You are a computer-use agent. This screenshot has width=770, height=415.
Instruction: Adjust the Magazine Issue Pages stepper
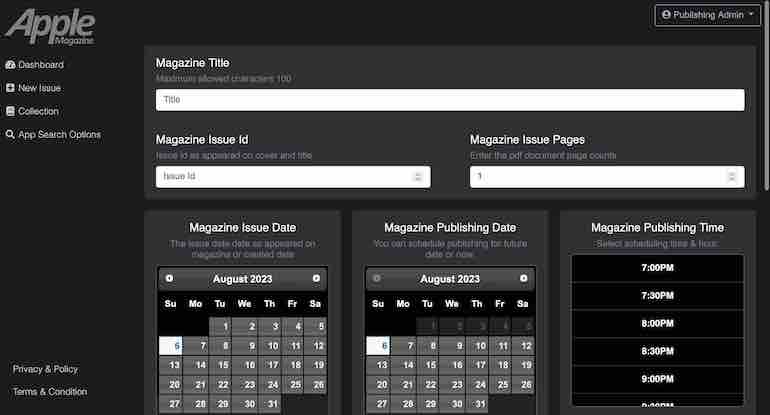(x=731, y=176)
